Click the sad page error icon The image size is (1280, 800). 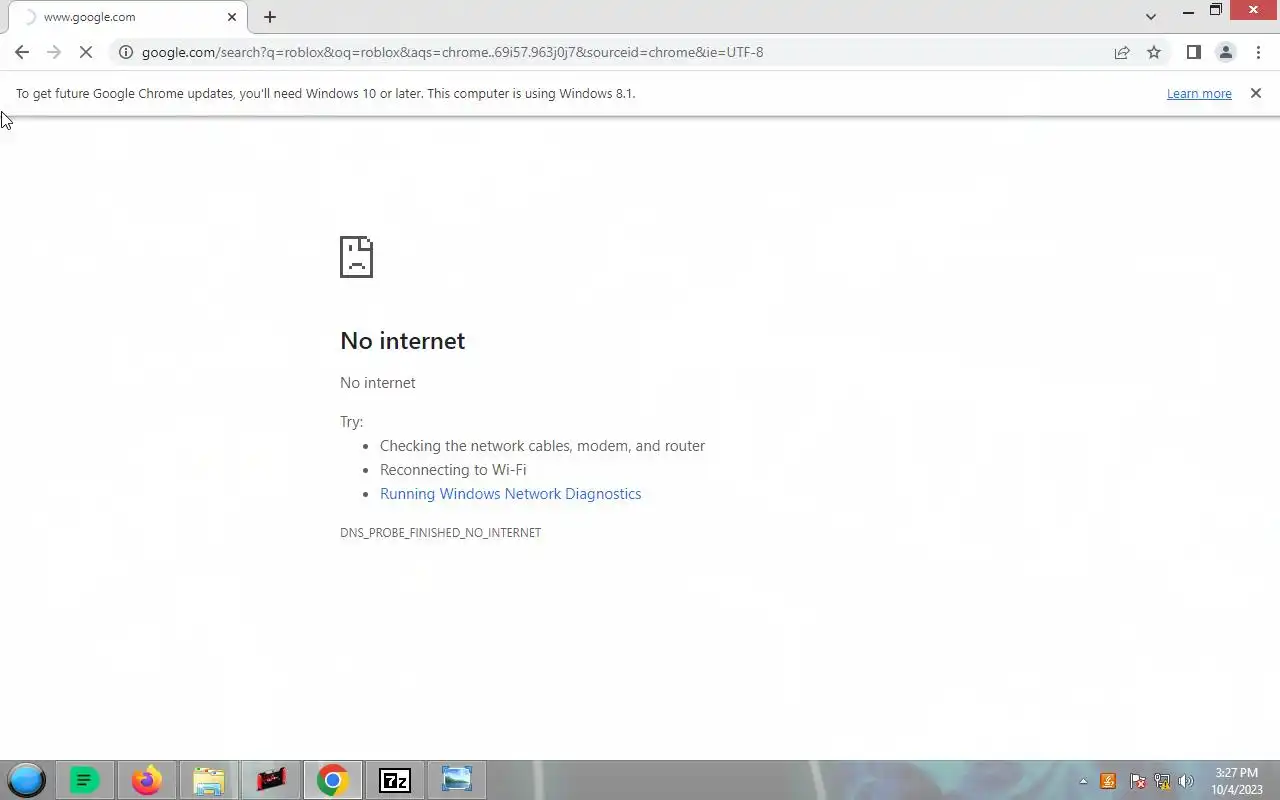356,257
